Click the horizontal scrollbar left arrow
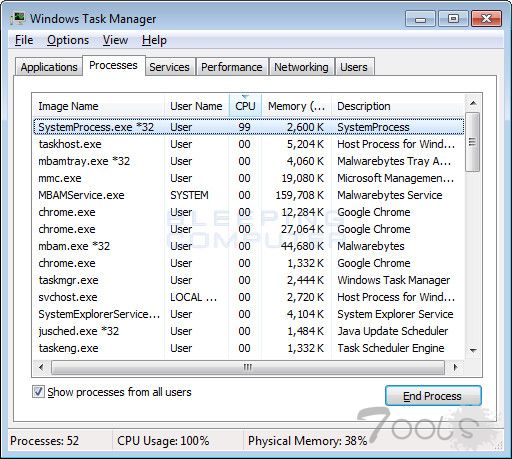This screenshot has height=459, width=512. pyautogui.click(x=41, y=367)
